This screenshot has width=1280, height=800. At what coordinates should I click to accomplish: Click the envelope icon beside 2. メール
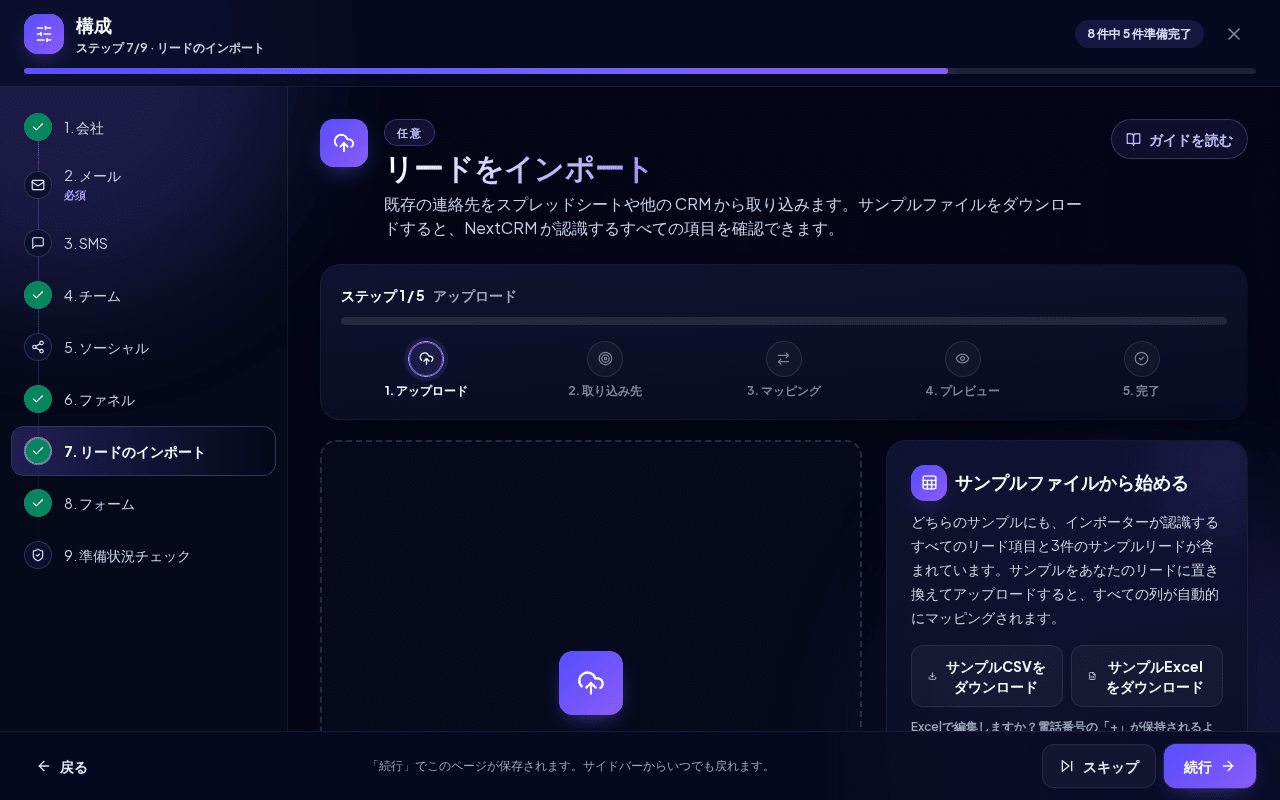[x=38, y=185]
